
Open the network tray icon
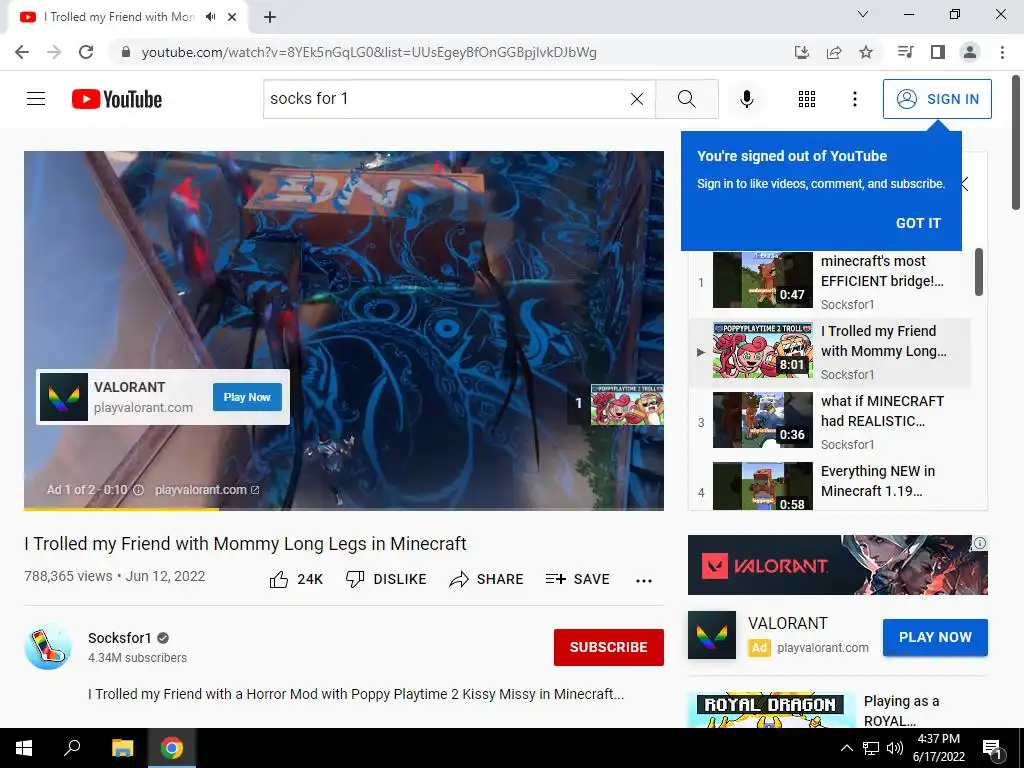coord(871,748)
